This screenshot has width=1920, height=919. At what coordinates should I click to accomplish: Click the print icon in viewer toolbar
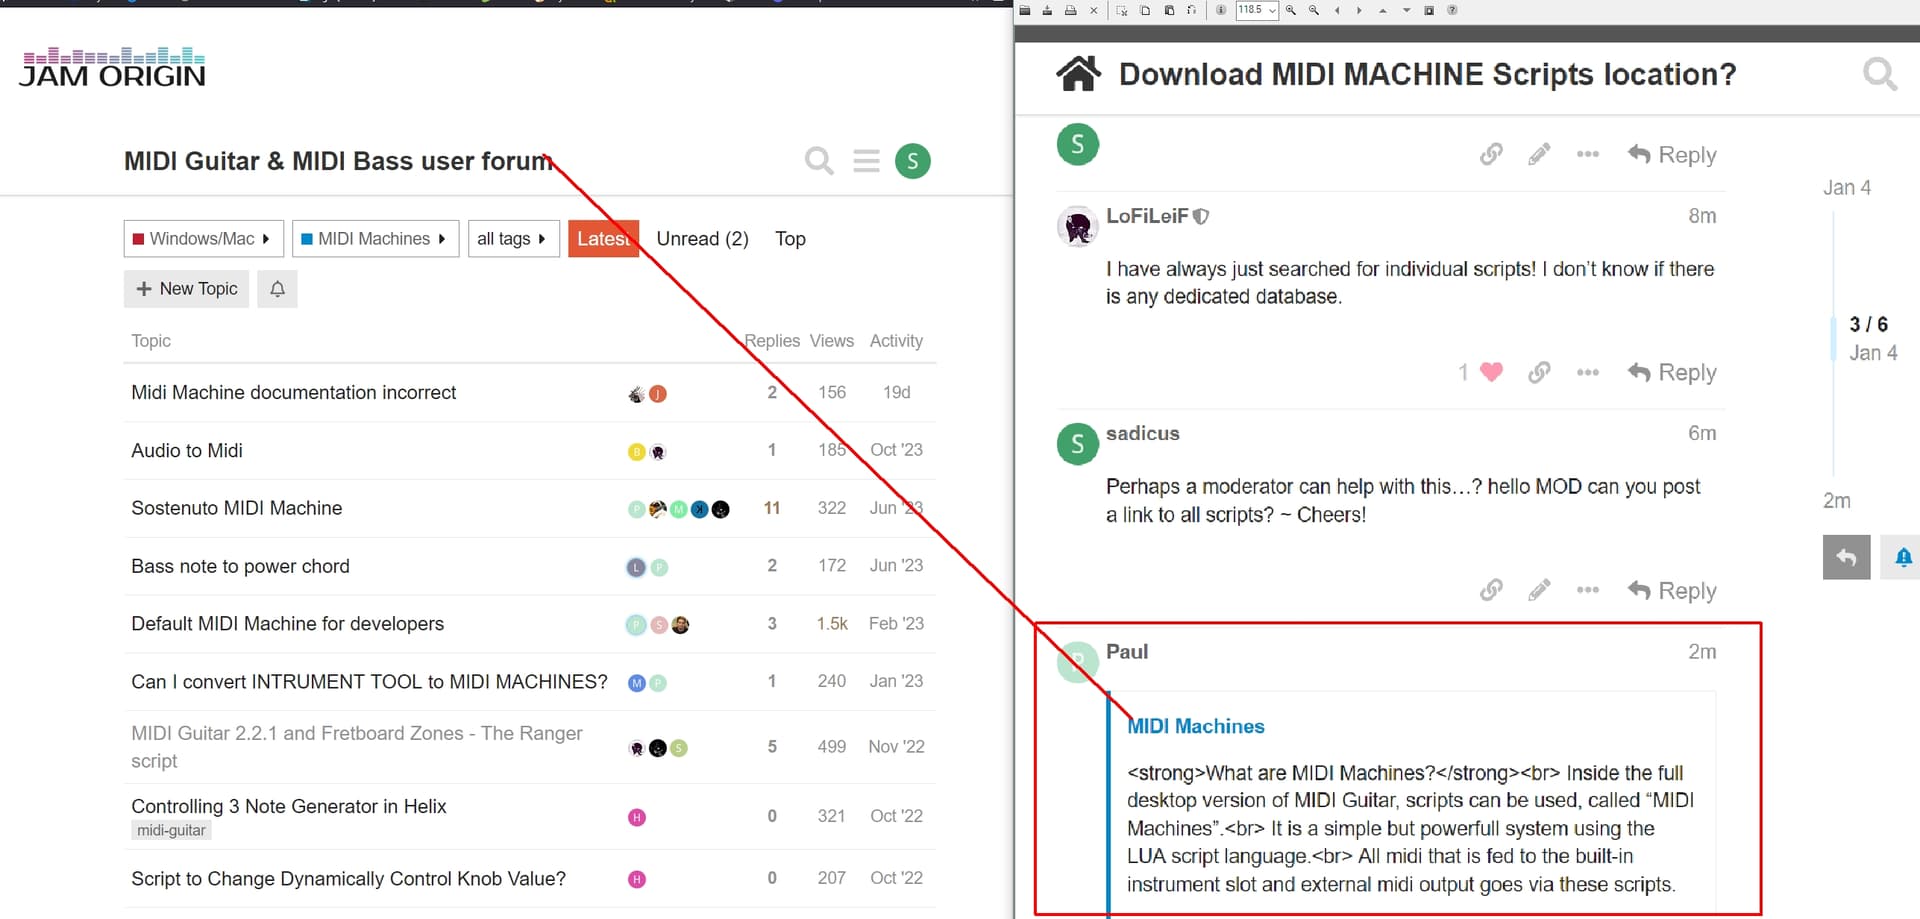pos(1070,10)
